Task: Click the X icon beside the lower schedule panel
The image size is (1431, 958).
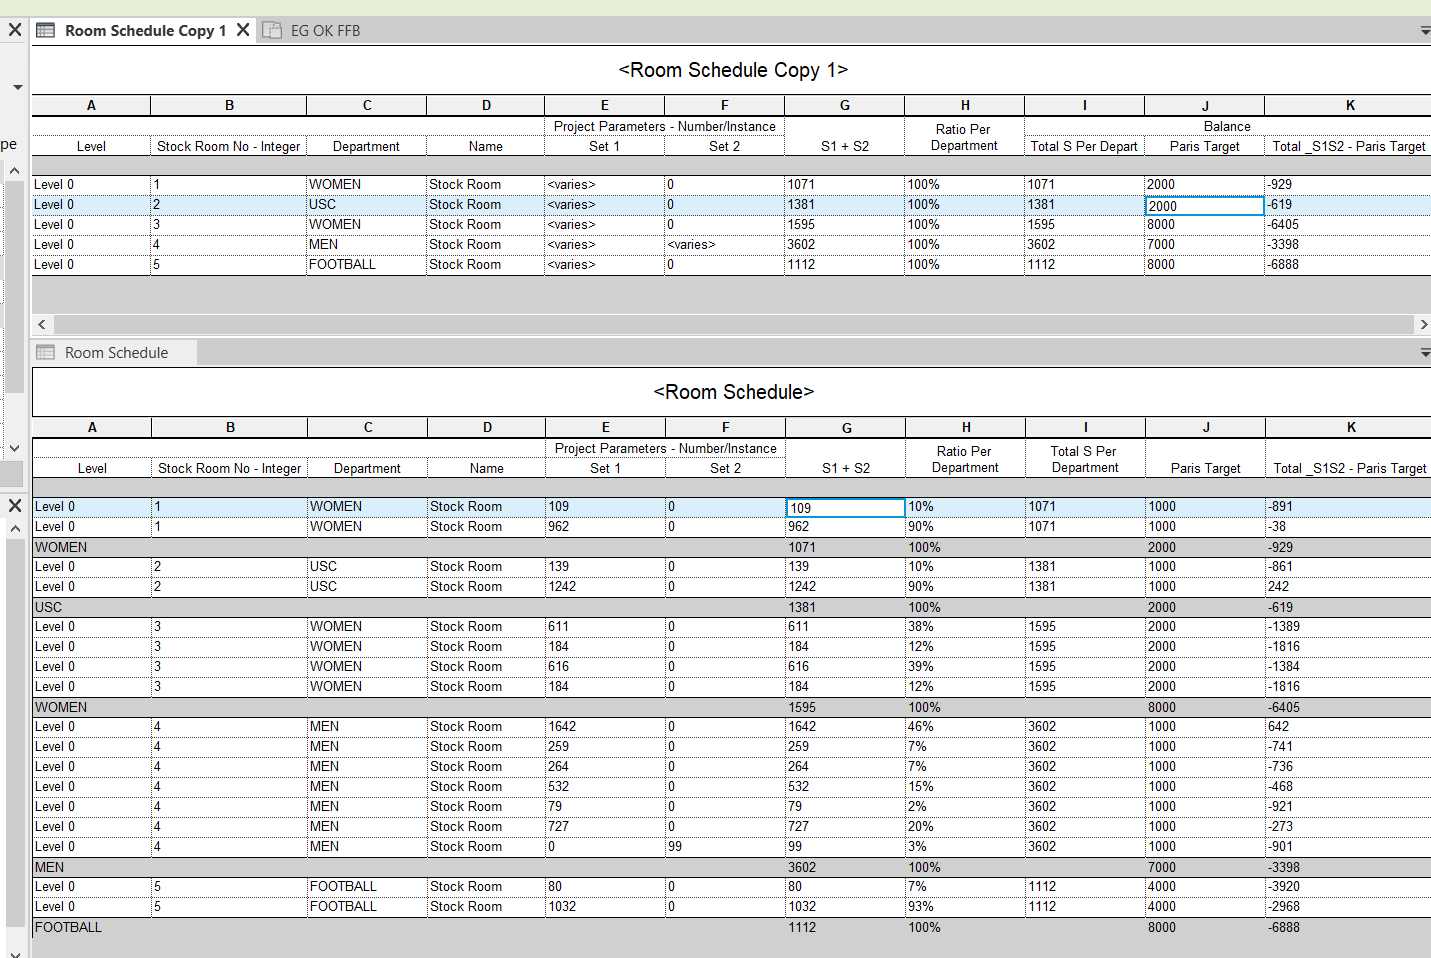Action: pyautogui.click(x=15, y=505)
